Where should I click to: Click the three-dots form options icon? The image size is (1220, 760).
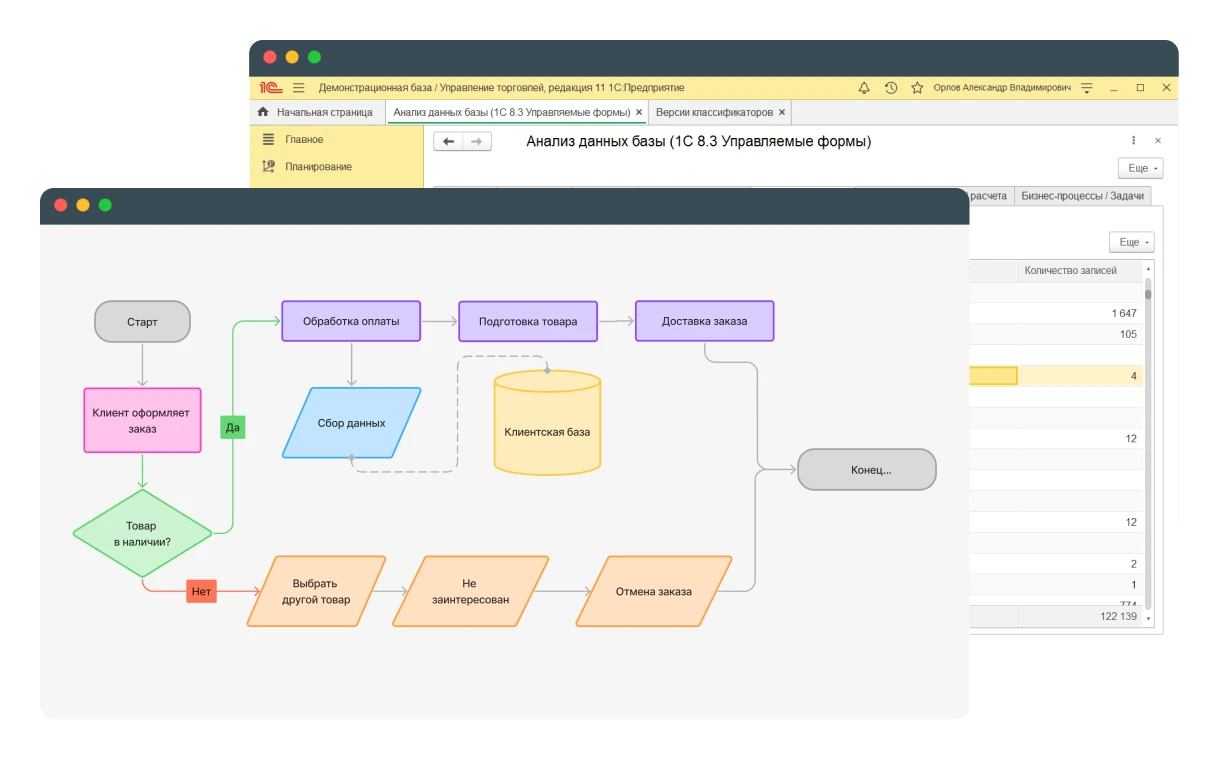pos(1133,141)
